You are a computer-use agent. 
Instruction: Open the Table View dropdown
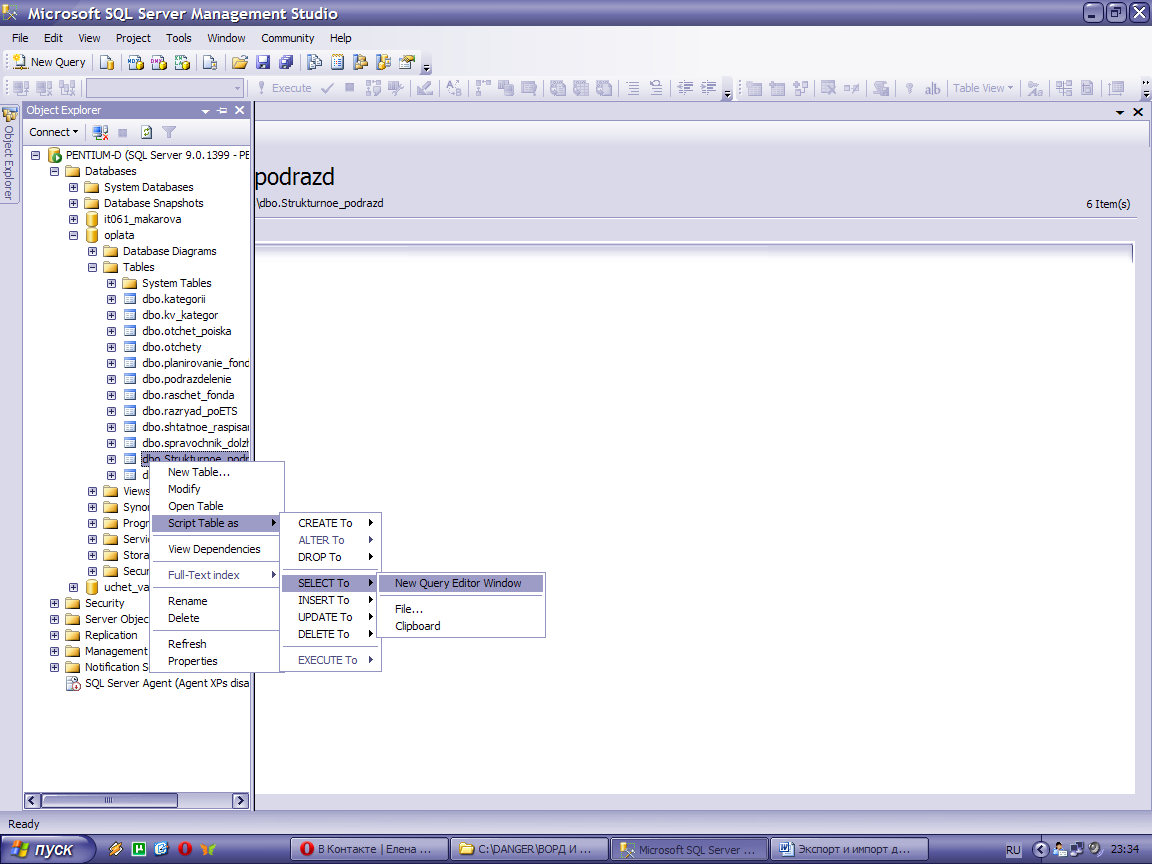(x=982, y=88)
